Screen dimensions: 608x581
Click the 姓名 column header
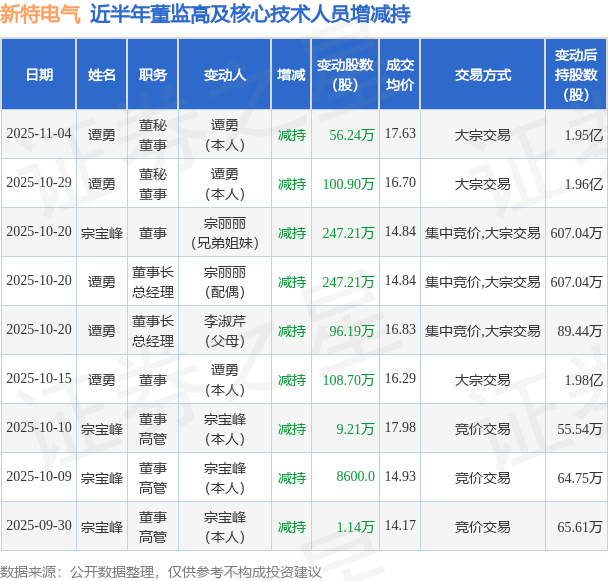point(102,74)
